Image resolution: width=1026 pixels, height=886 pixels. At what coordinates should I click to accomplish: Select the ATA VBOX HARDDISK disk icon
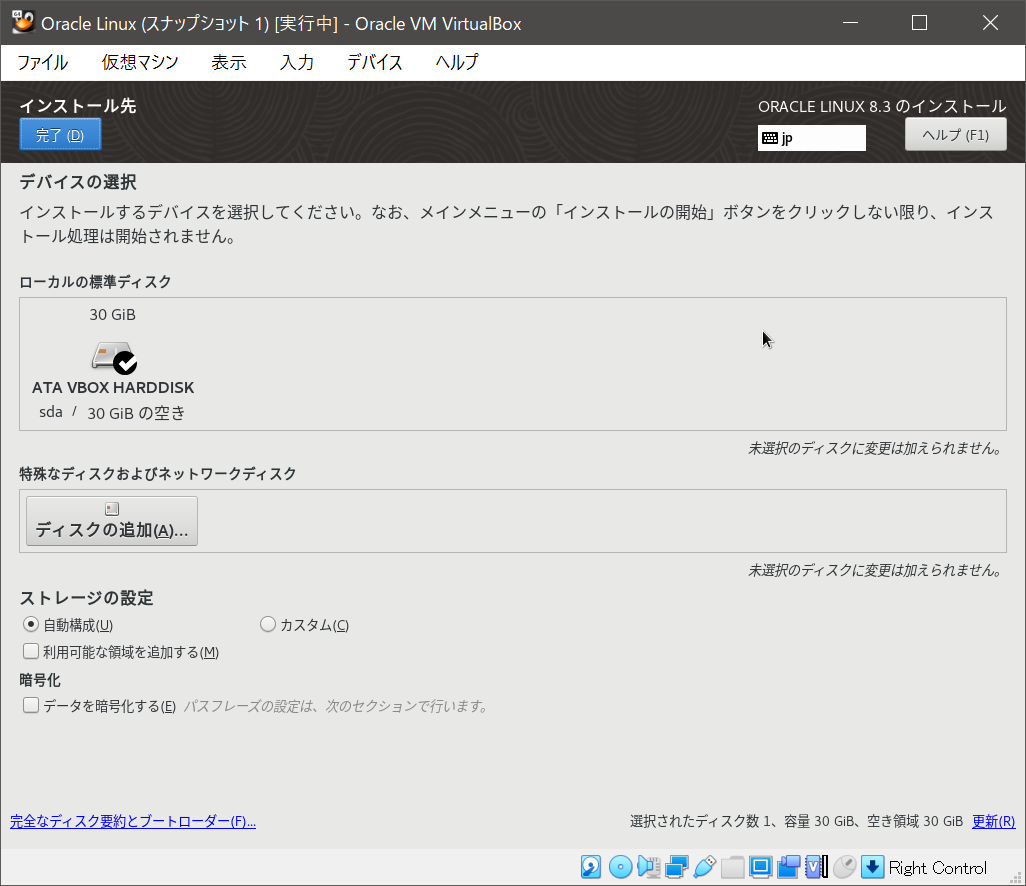[114, 357]
